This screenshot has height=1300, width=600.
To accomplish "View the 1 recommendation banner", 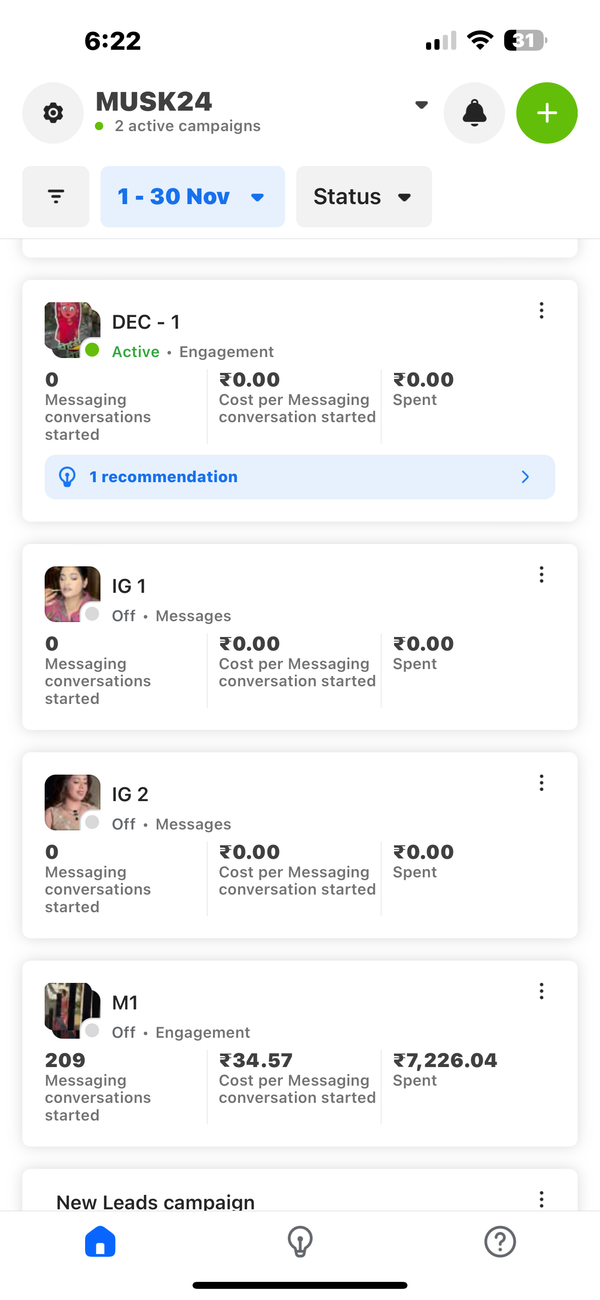I will click(x=300, y=477).
